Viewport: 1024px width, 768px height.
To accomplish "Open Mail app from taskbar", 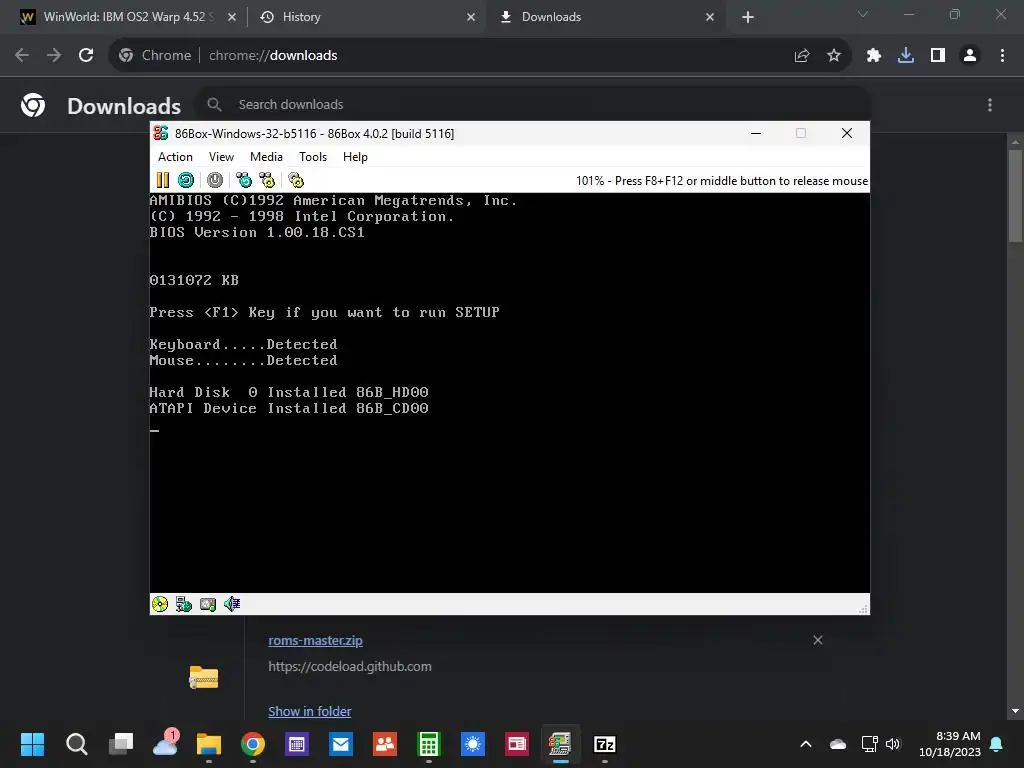I will (341, 744).
